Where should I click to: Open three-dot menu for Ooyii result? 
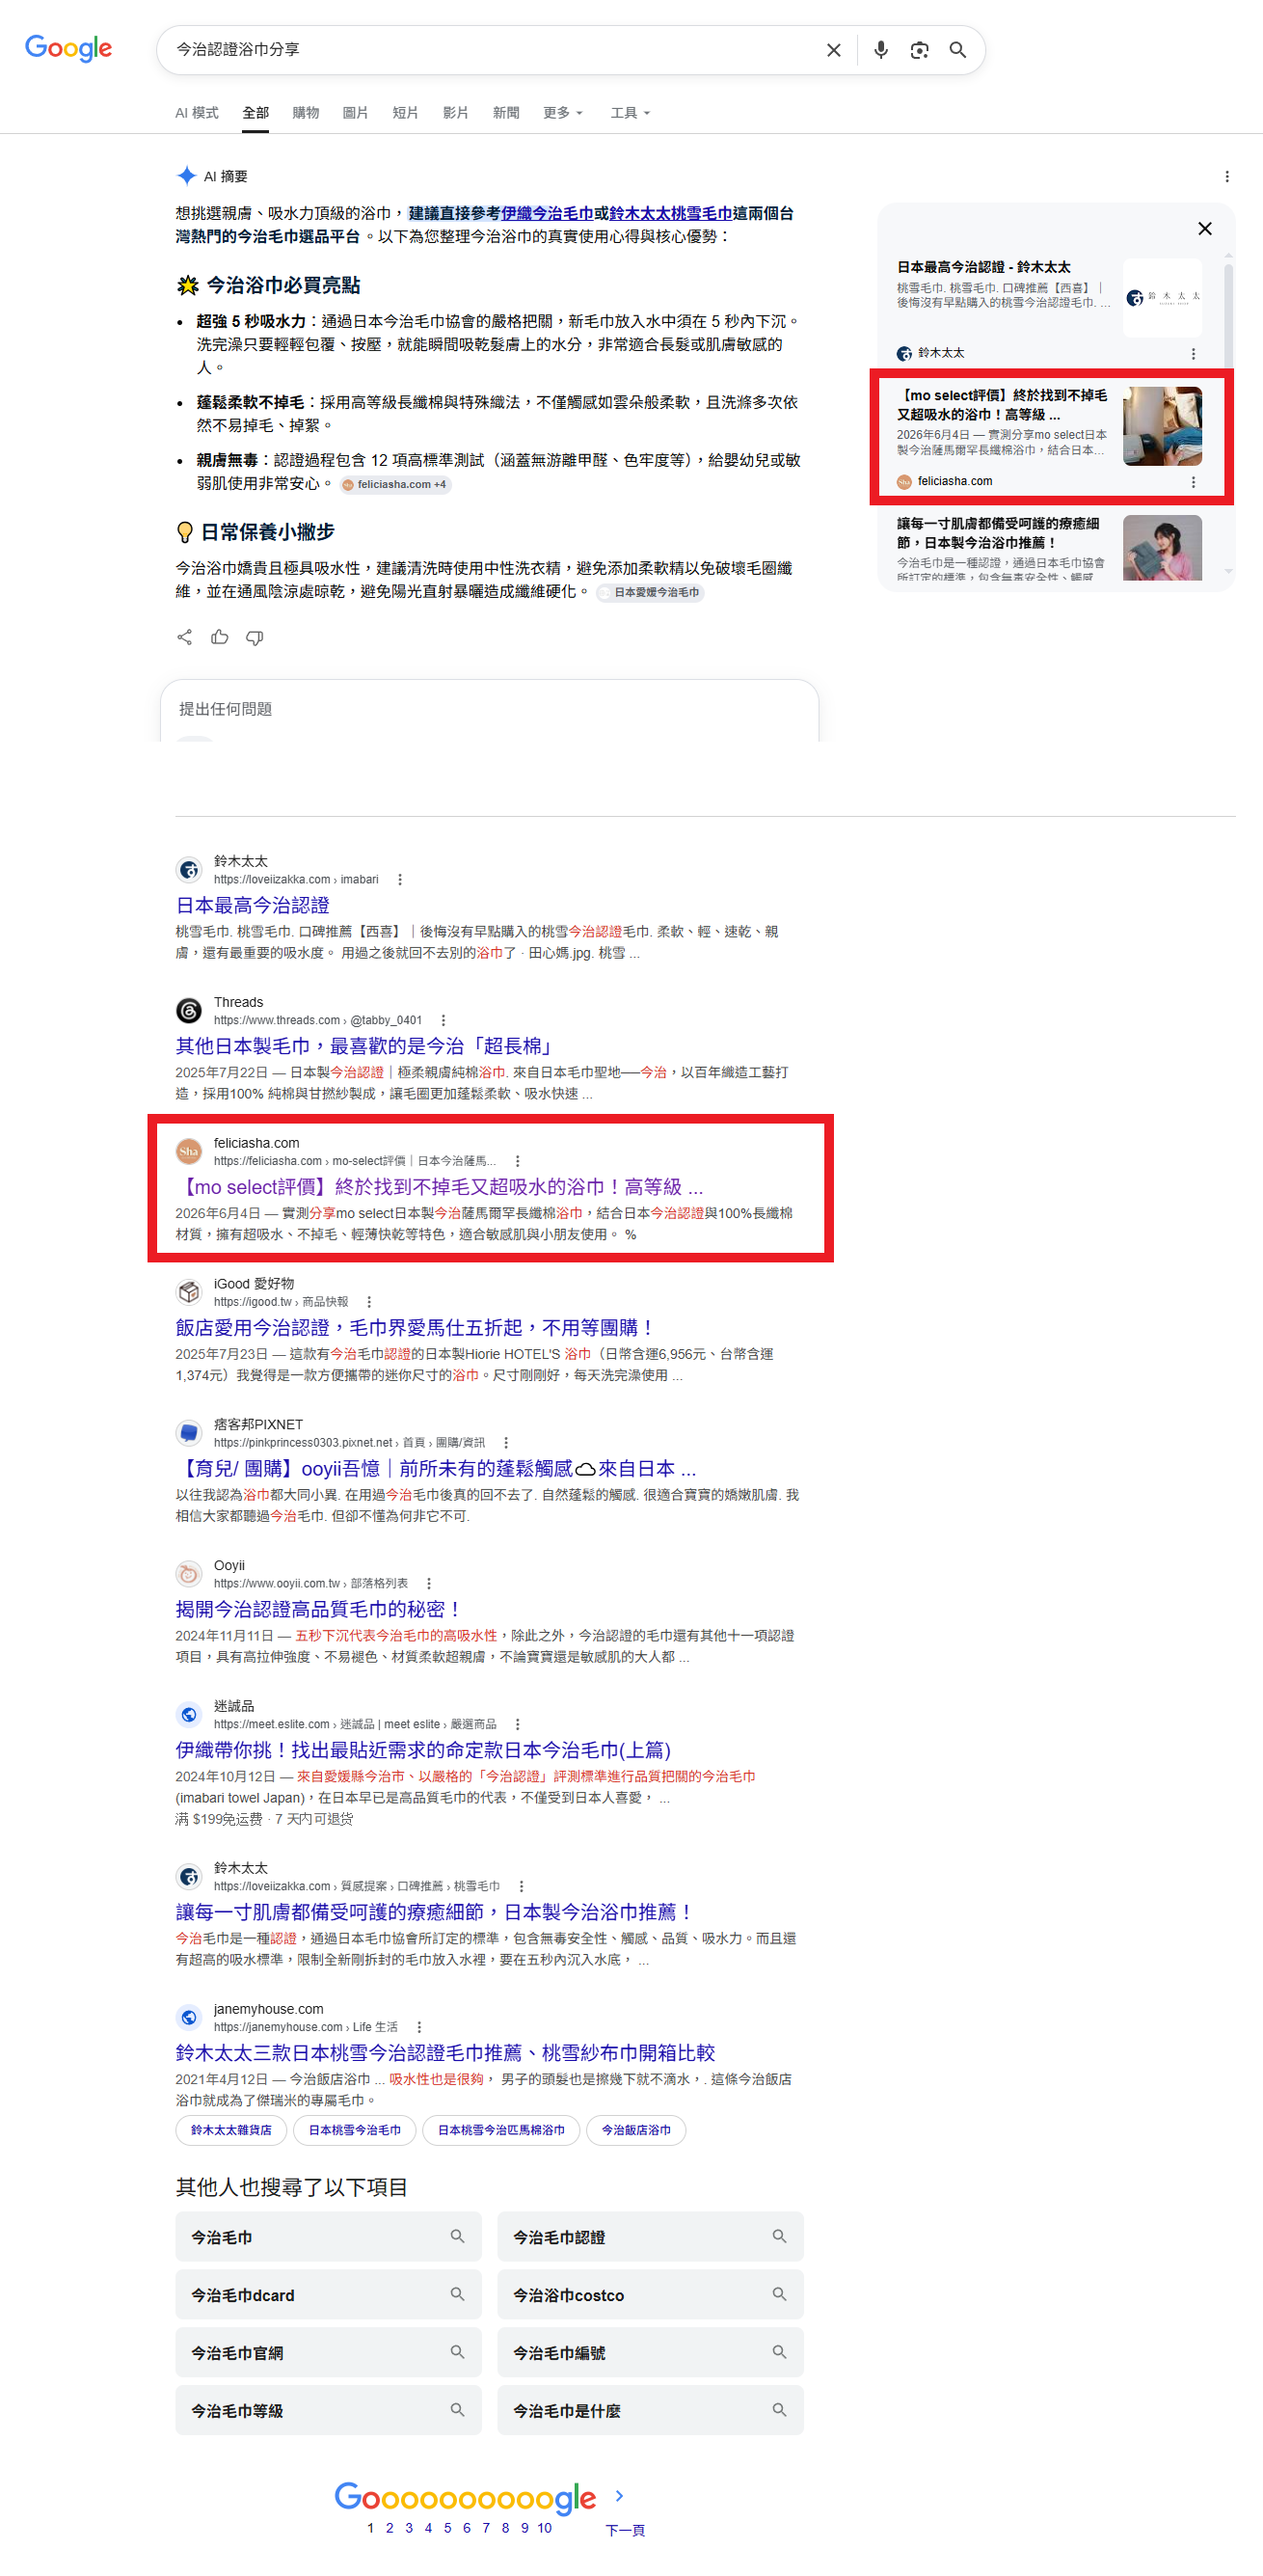(x=429, y=1584)
